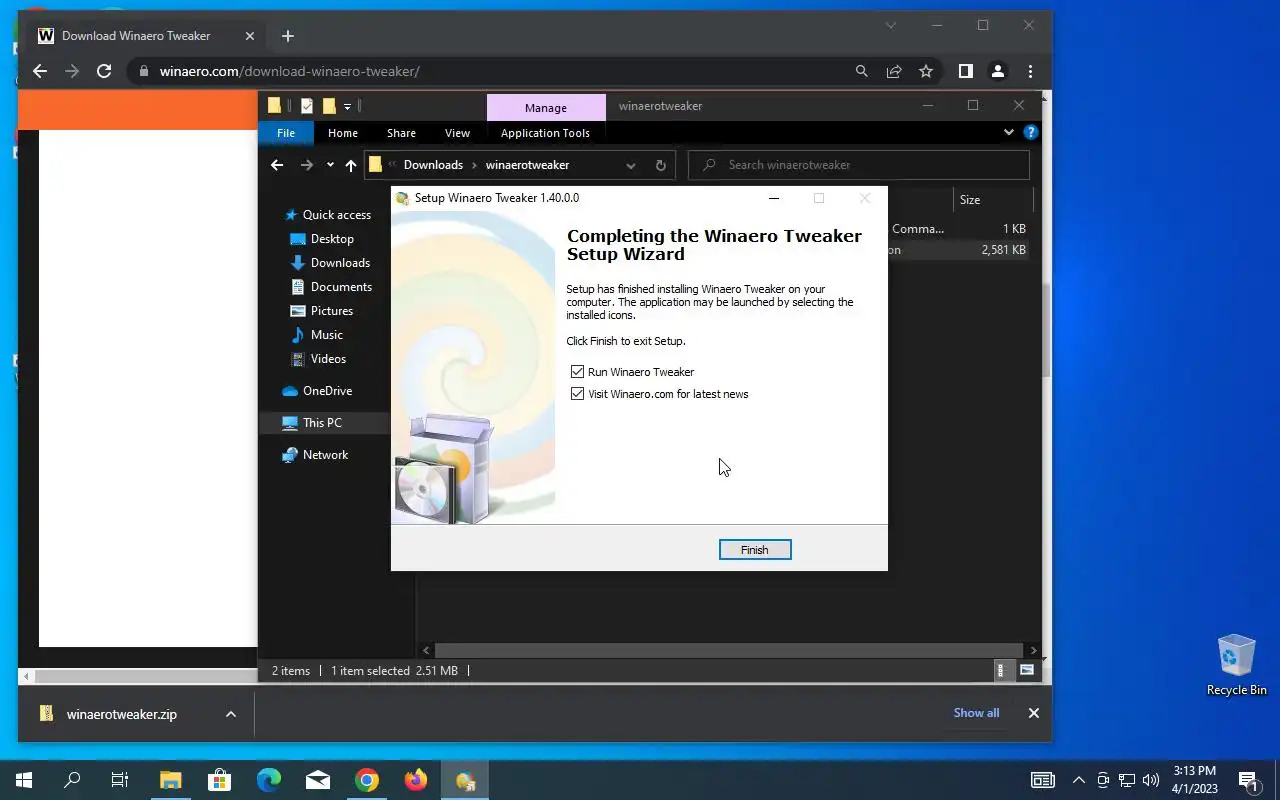Open Microsoft Store from taskbar
1280x800 pixels.
(x=219, y=780)
